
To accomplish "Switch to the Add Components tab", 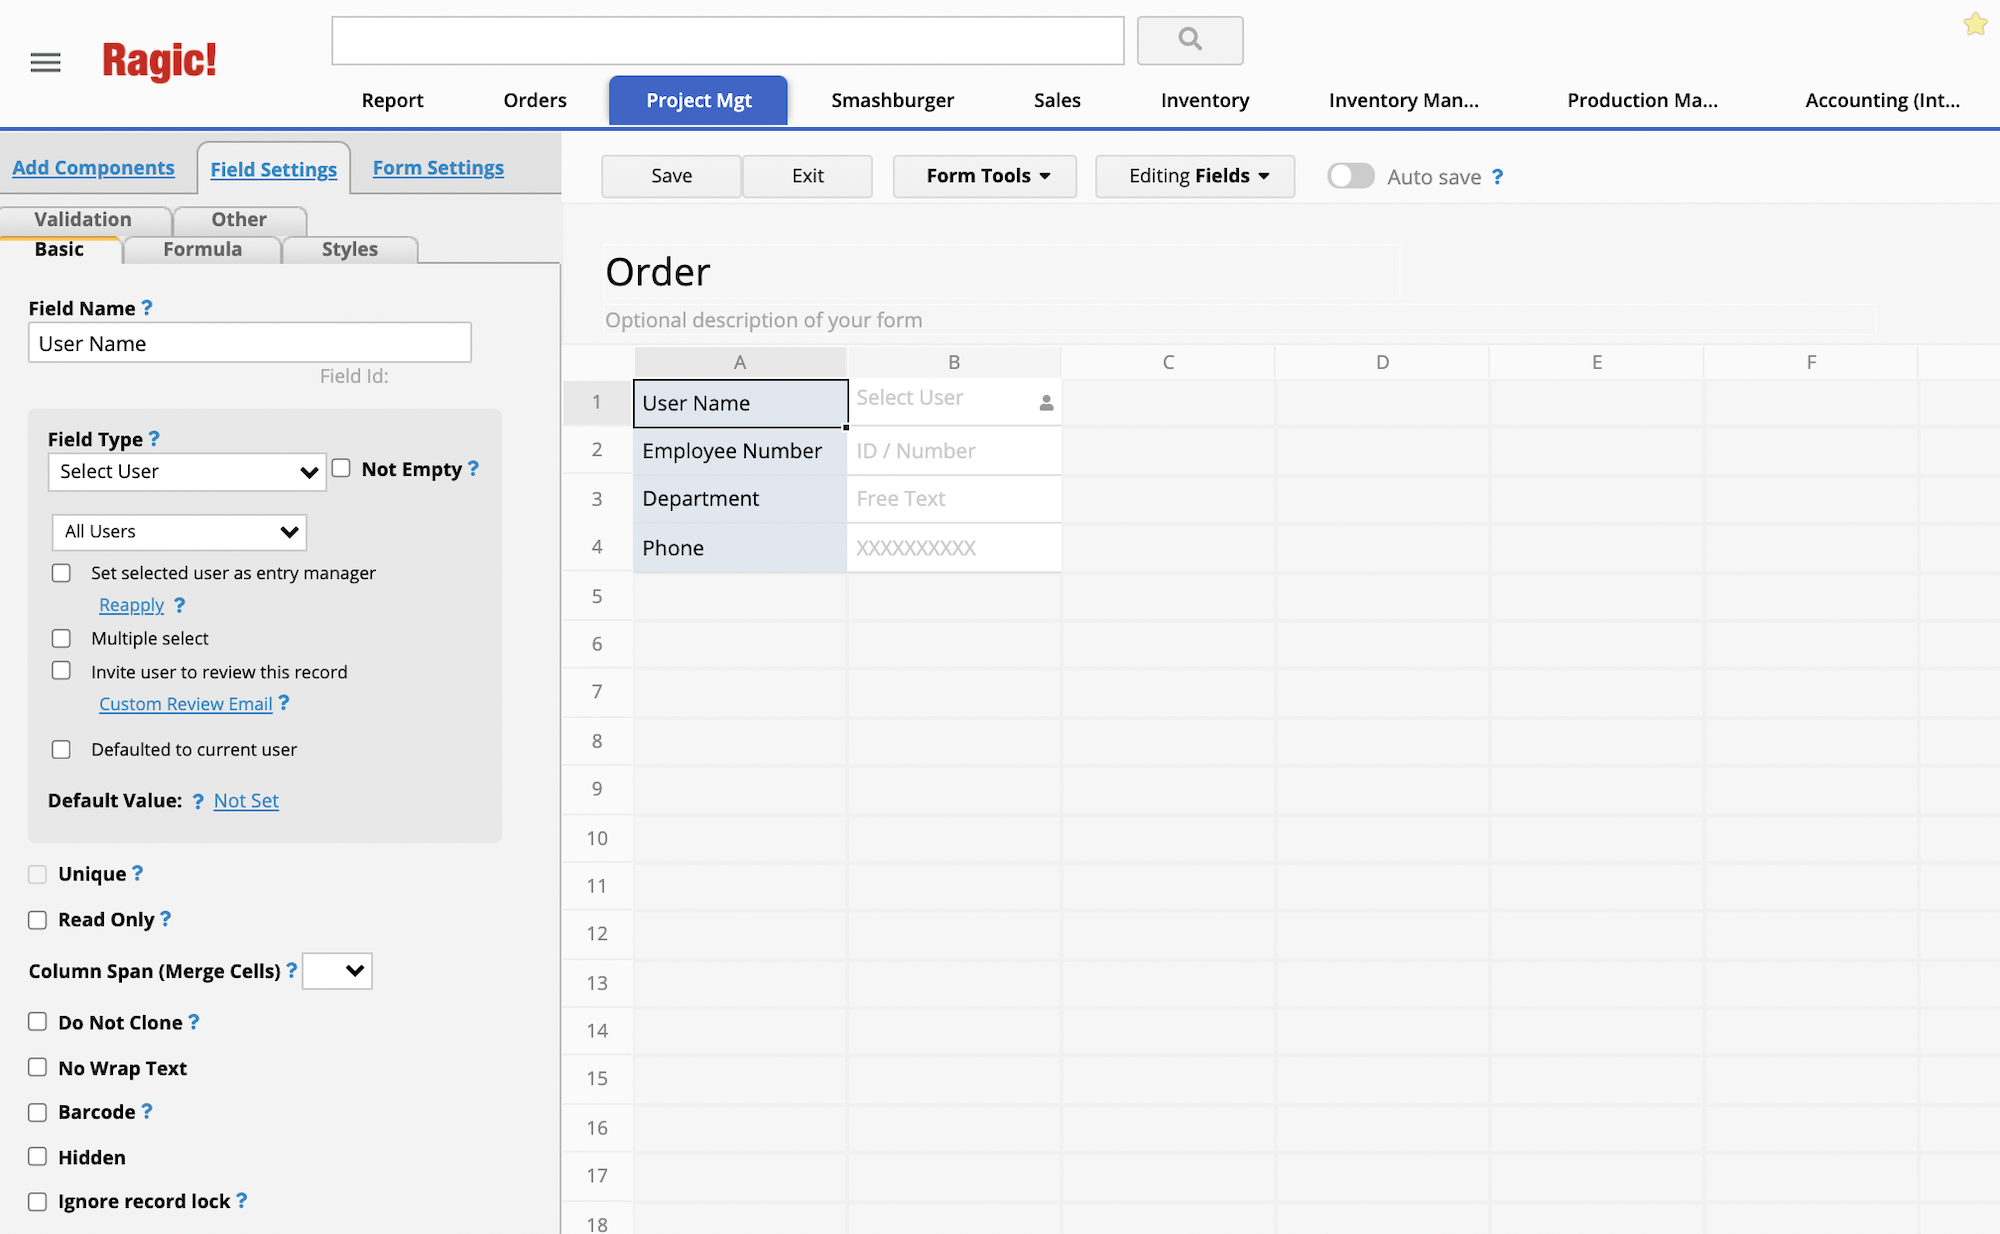I will [93, 168].
